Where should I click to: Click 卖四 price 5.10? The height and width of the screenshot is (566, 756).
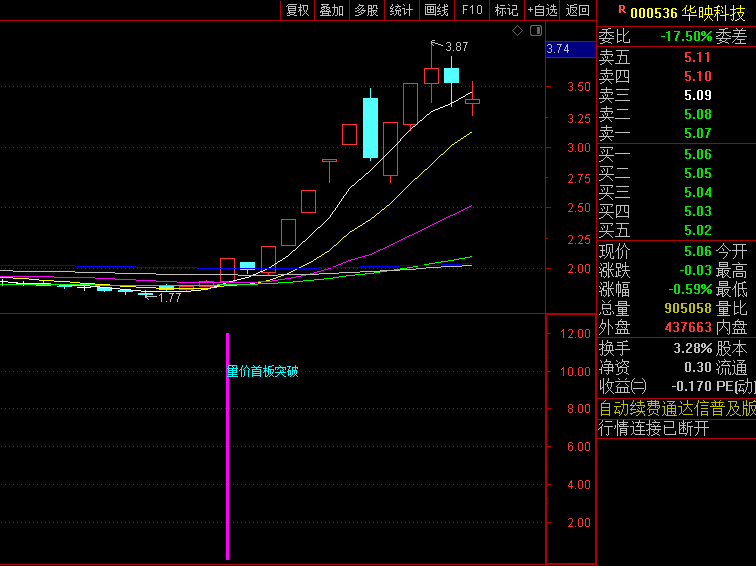point(697,76)
